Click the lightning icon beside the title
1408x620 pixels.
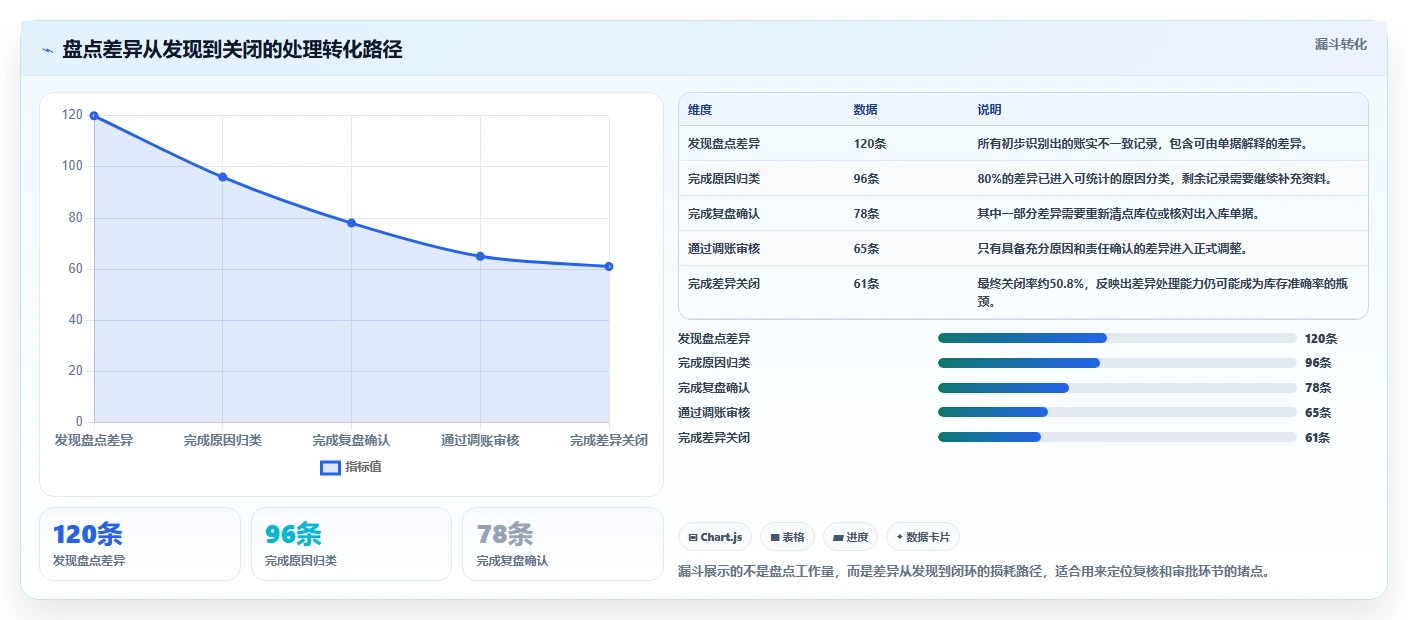[x=47, y=50]
